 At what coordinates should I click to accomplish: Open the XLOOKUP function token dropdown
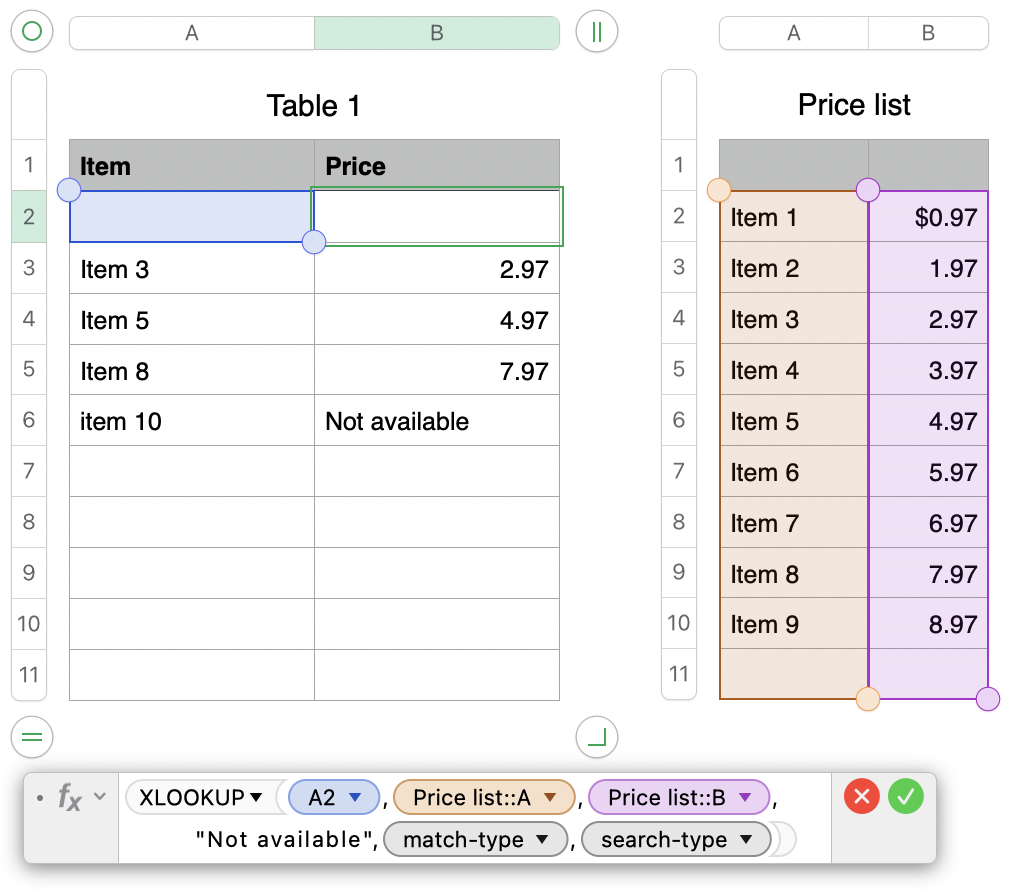256,797
